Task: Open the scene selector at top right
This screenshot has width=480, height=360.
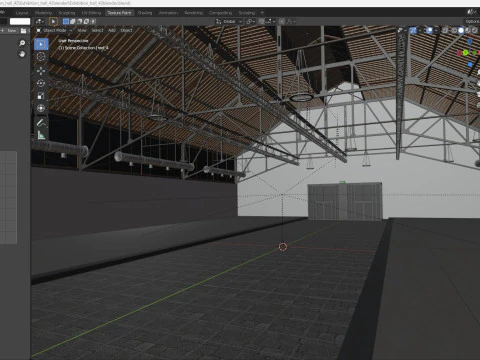Action: pyautogui.click(x=472, y=12)
